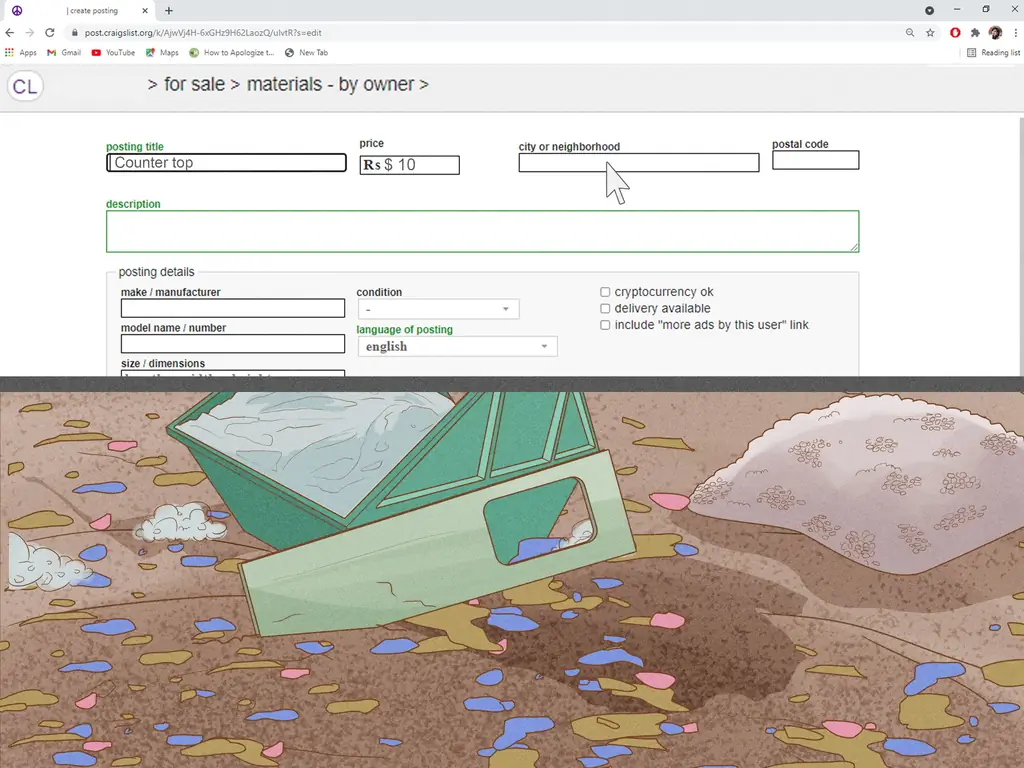Viewport: 1024px width, 768px height.
Task: Click the browser back arrow
Action: tap(9, 33)
